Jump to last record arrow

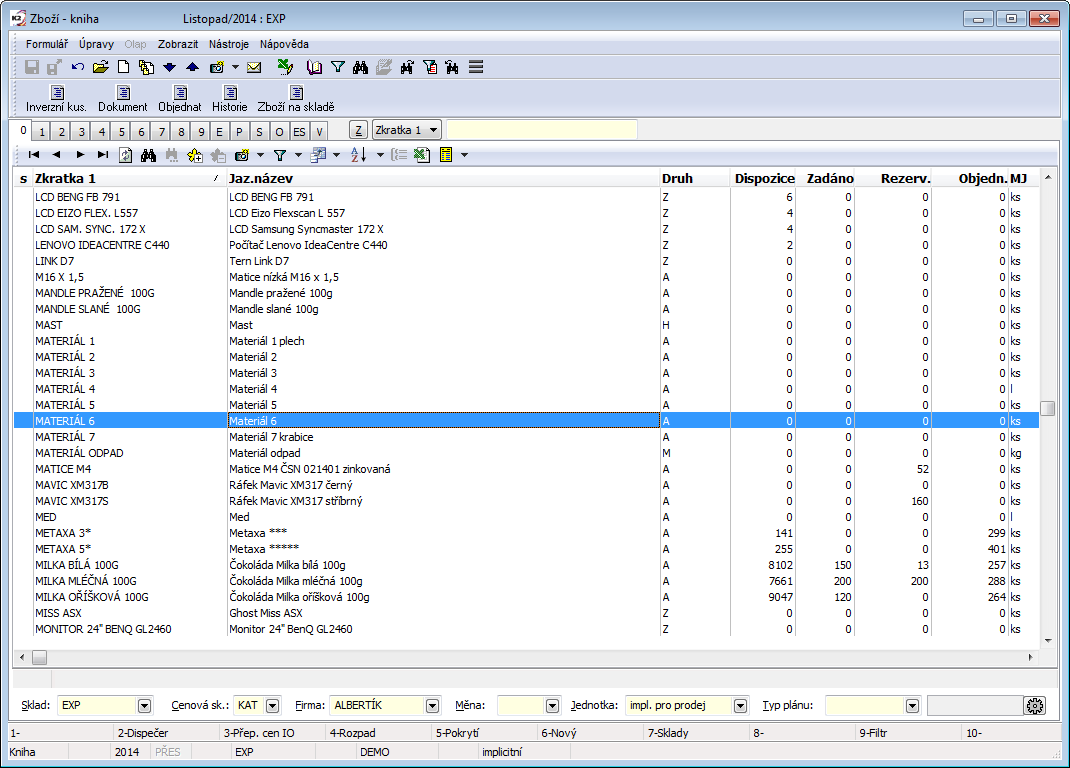click(x=103, y=155)
